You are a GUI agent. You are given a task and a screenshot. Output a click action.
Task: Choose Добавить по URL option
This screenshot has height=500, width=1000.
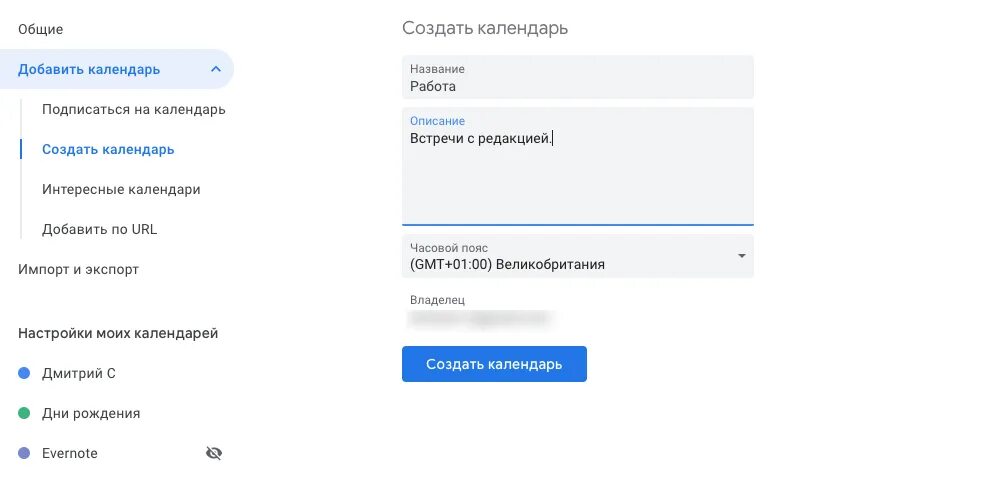[99, 230]
